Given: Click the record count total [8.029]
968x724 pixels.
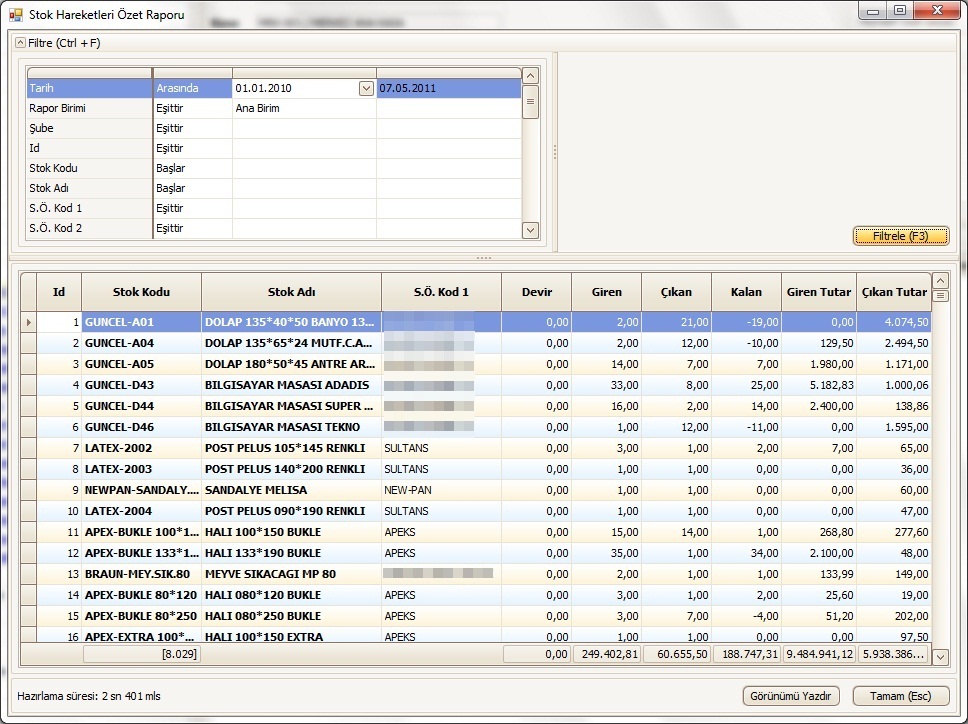Looking at the screenshot, I should click(x=141, y=654).
